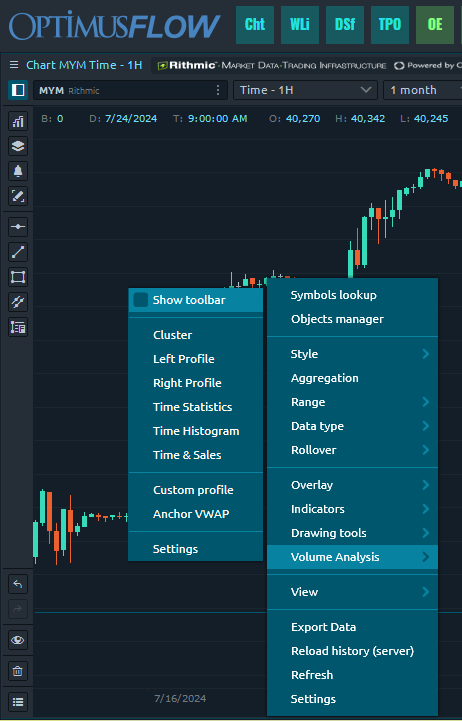Expand the Data type submenu
The image size is (462, 721).
[353, 426]
